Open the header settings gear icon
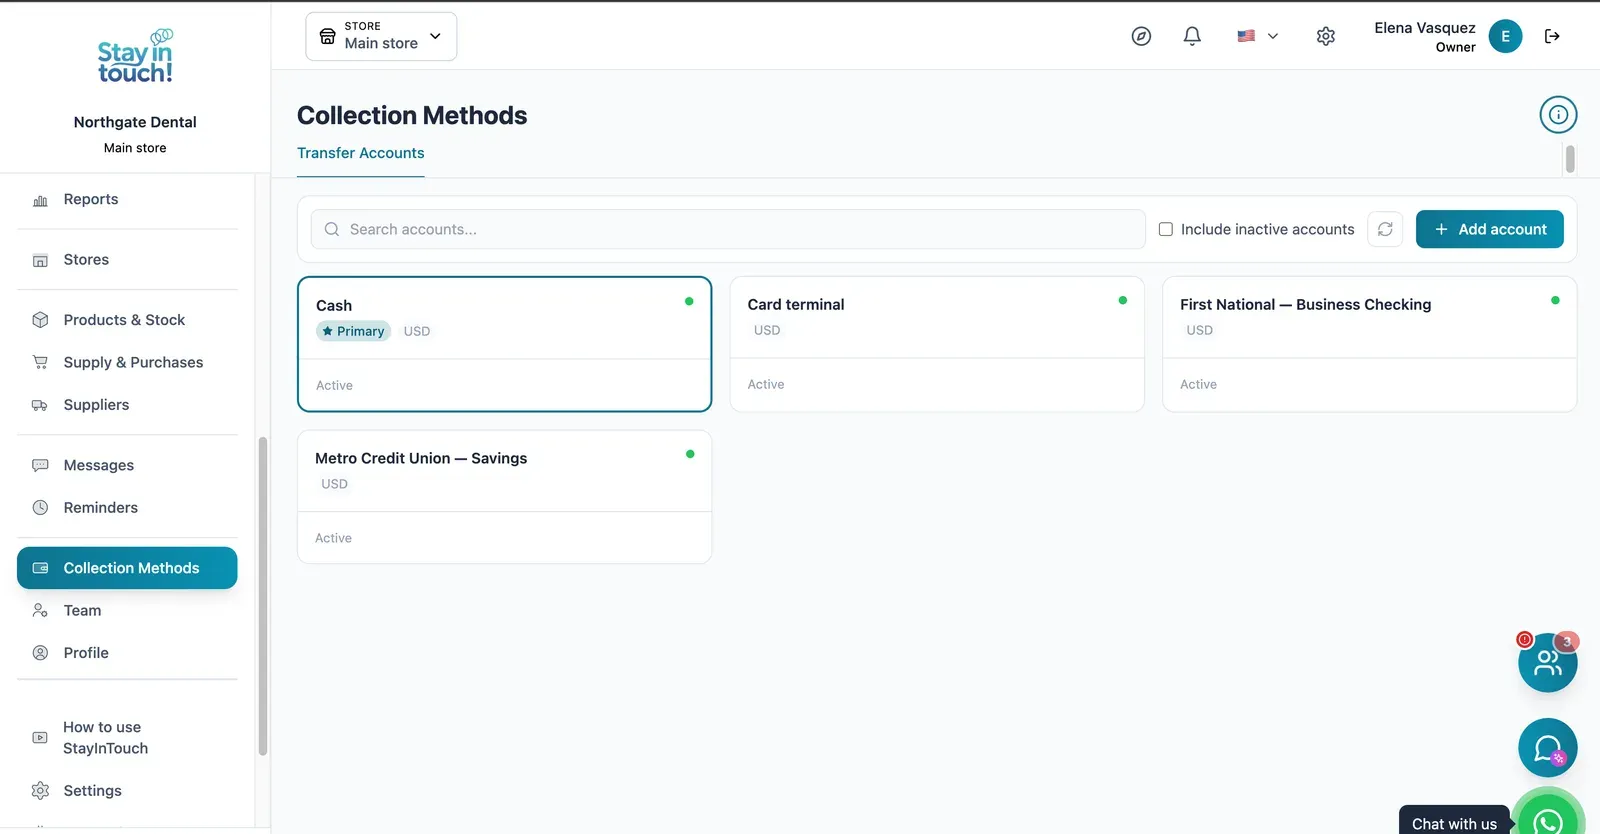The image size is (1600, 834). [1326, 36]
